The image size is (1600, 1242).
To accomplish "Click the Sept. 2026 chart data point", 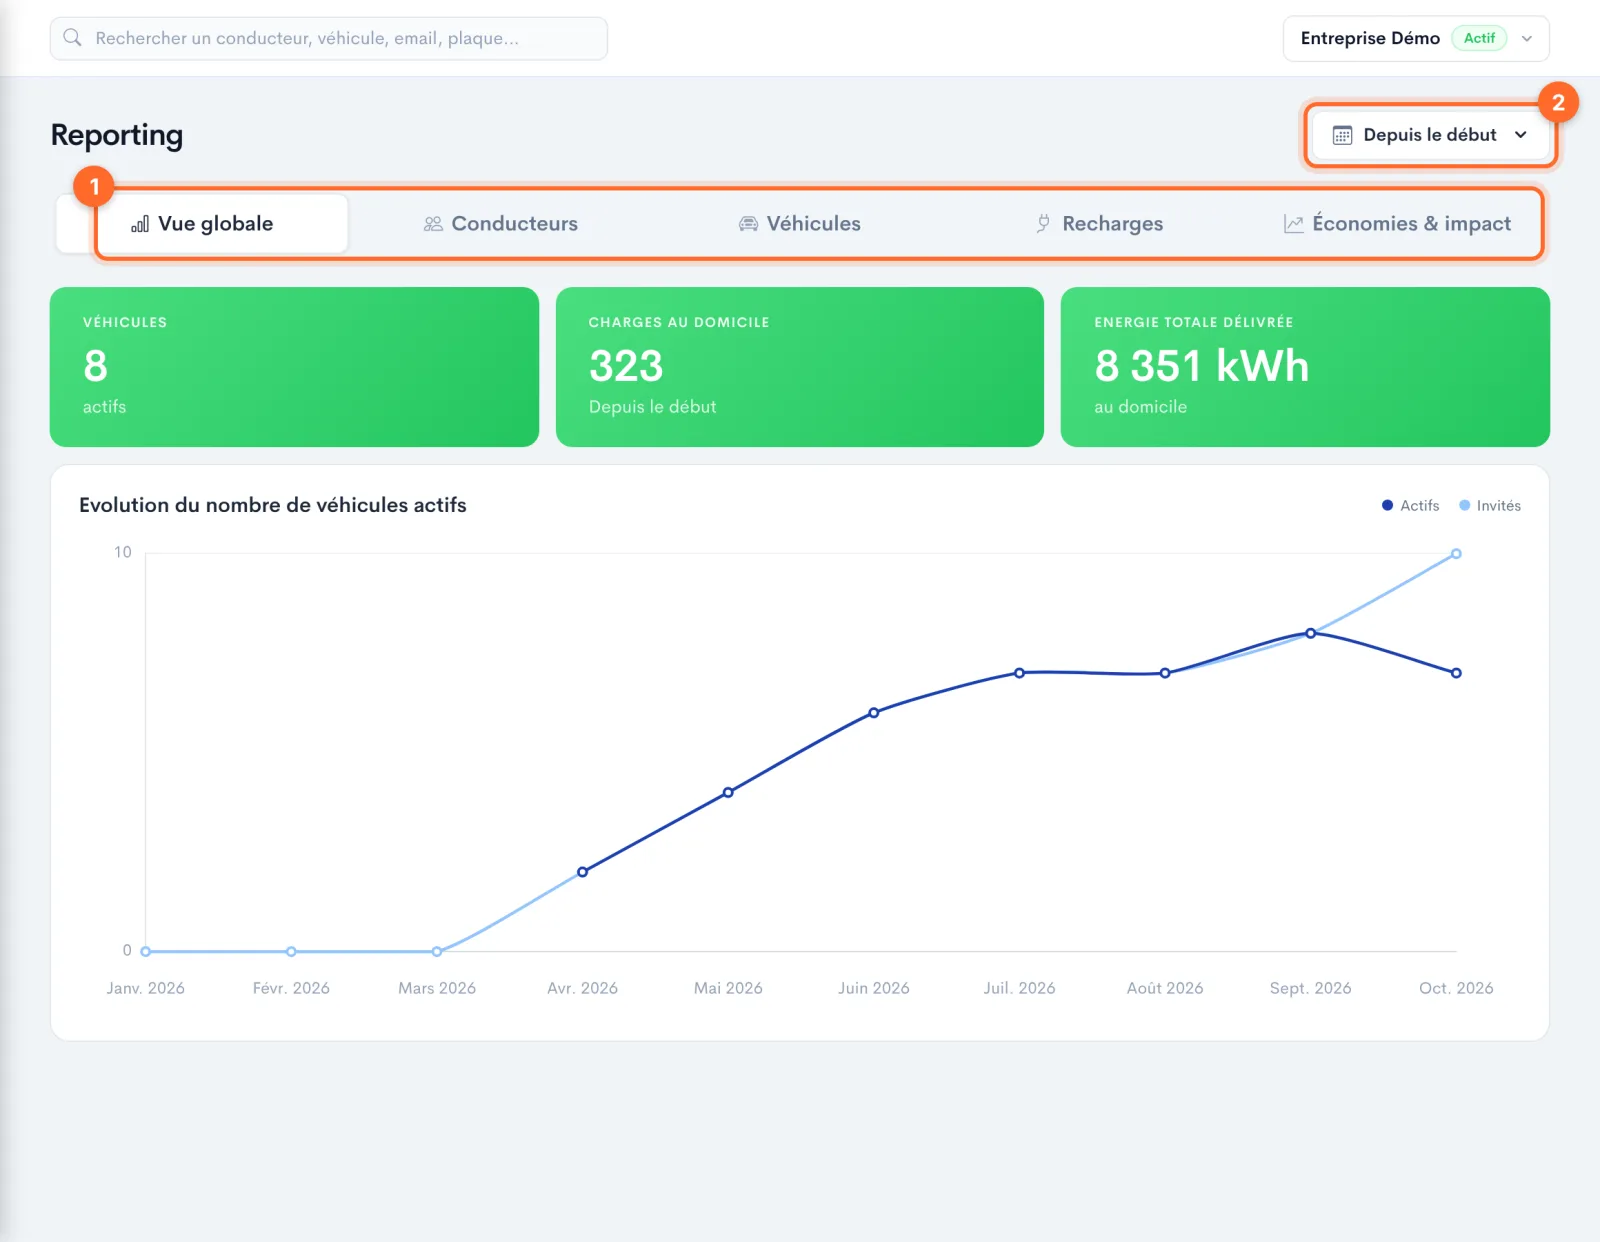I will pyautogui.click(x=1310, y=633).
